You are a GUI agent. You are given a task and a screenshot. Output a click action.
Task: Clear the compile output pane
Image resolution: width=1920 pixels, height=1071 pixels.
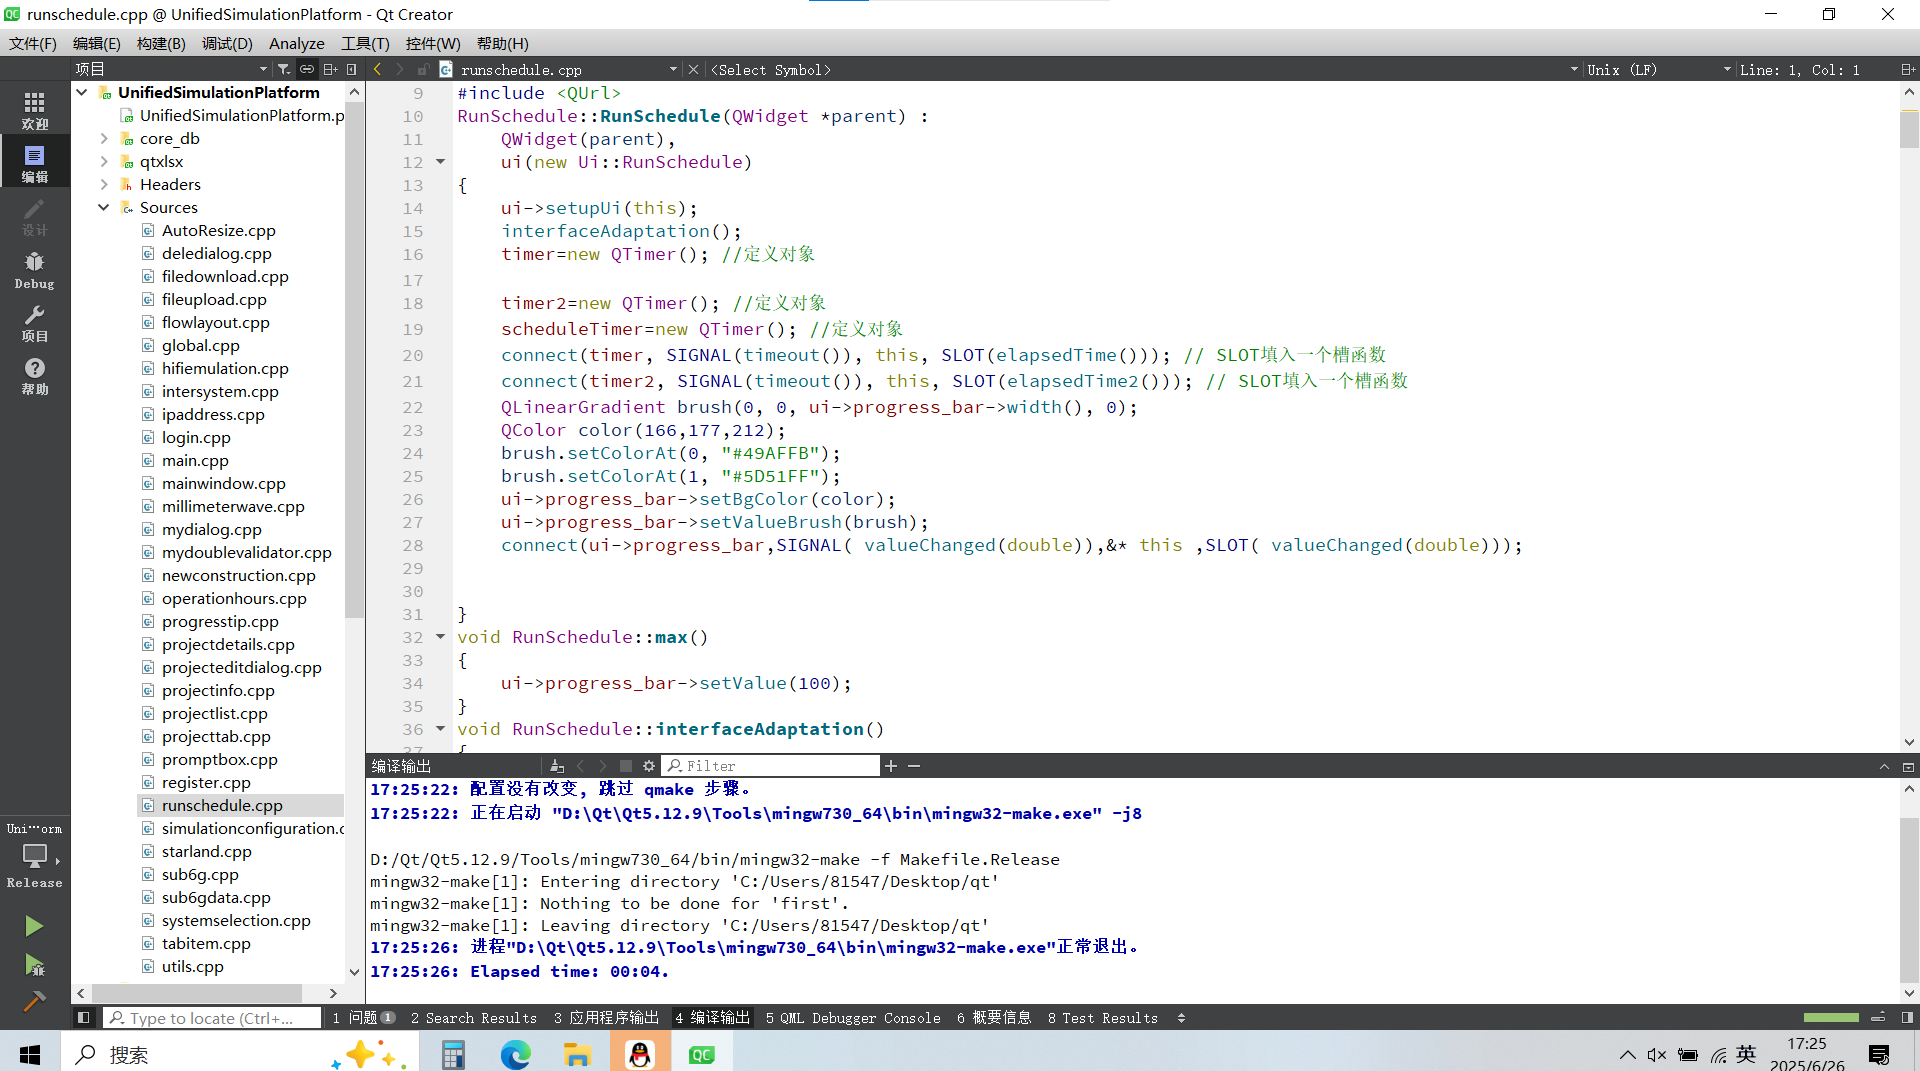(x=557, y=766)
